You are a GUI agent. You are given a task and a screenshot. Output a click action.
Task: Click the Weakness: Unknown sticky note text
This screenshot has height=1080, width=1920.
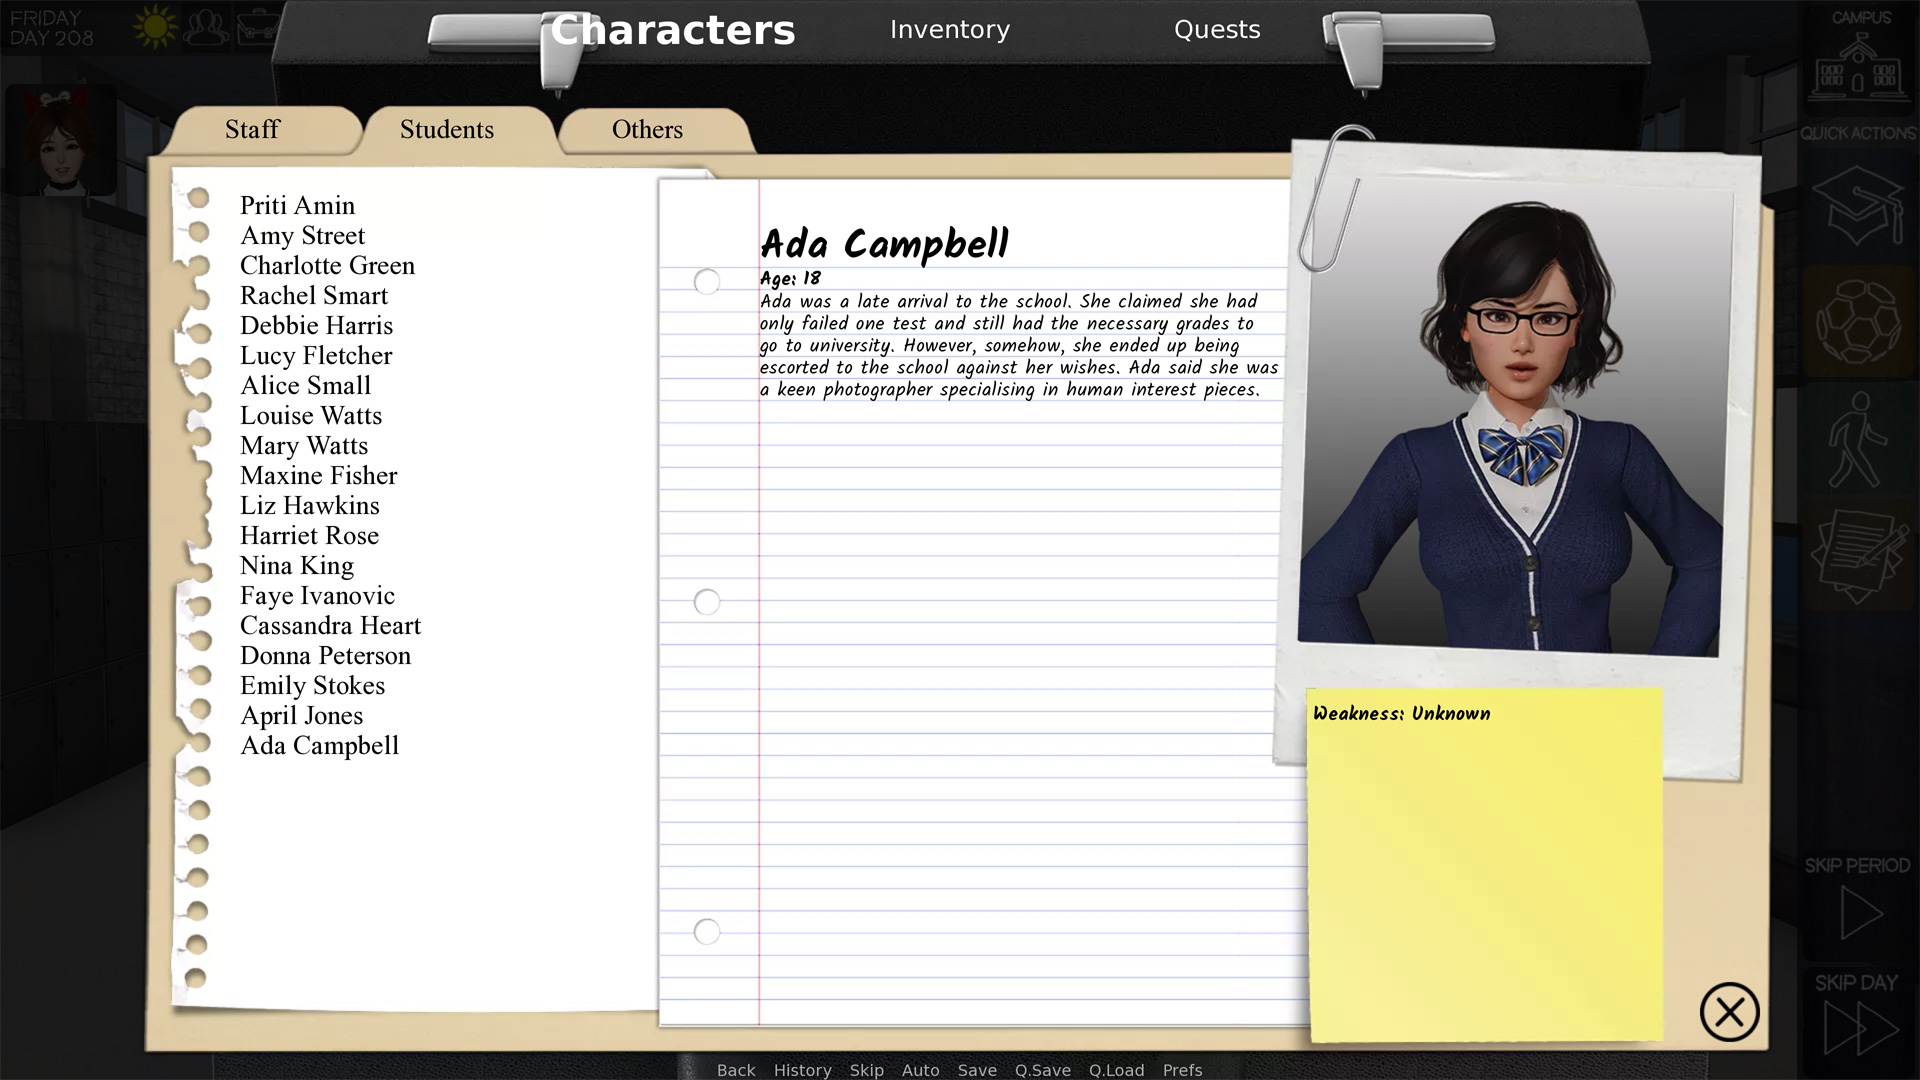coord(1401,713)
